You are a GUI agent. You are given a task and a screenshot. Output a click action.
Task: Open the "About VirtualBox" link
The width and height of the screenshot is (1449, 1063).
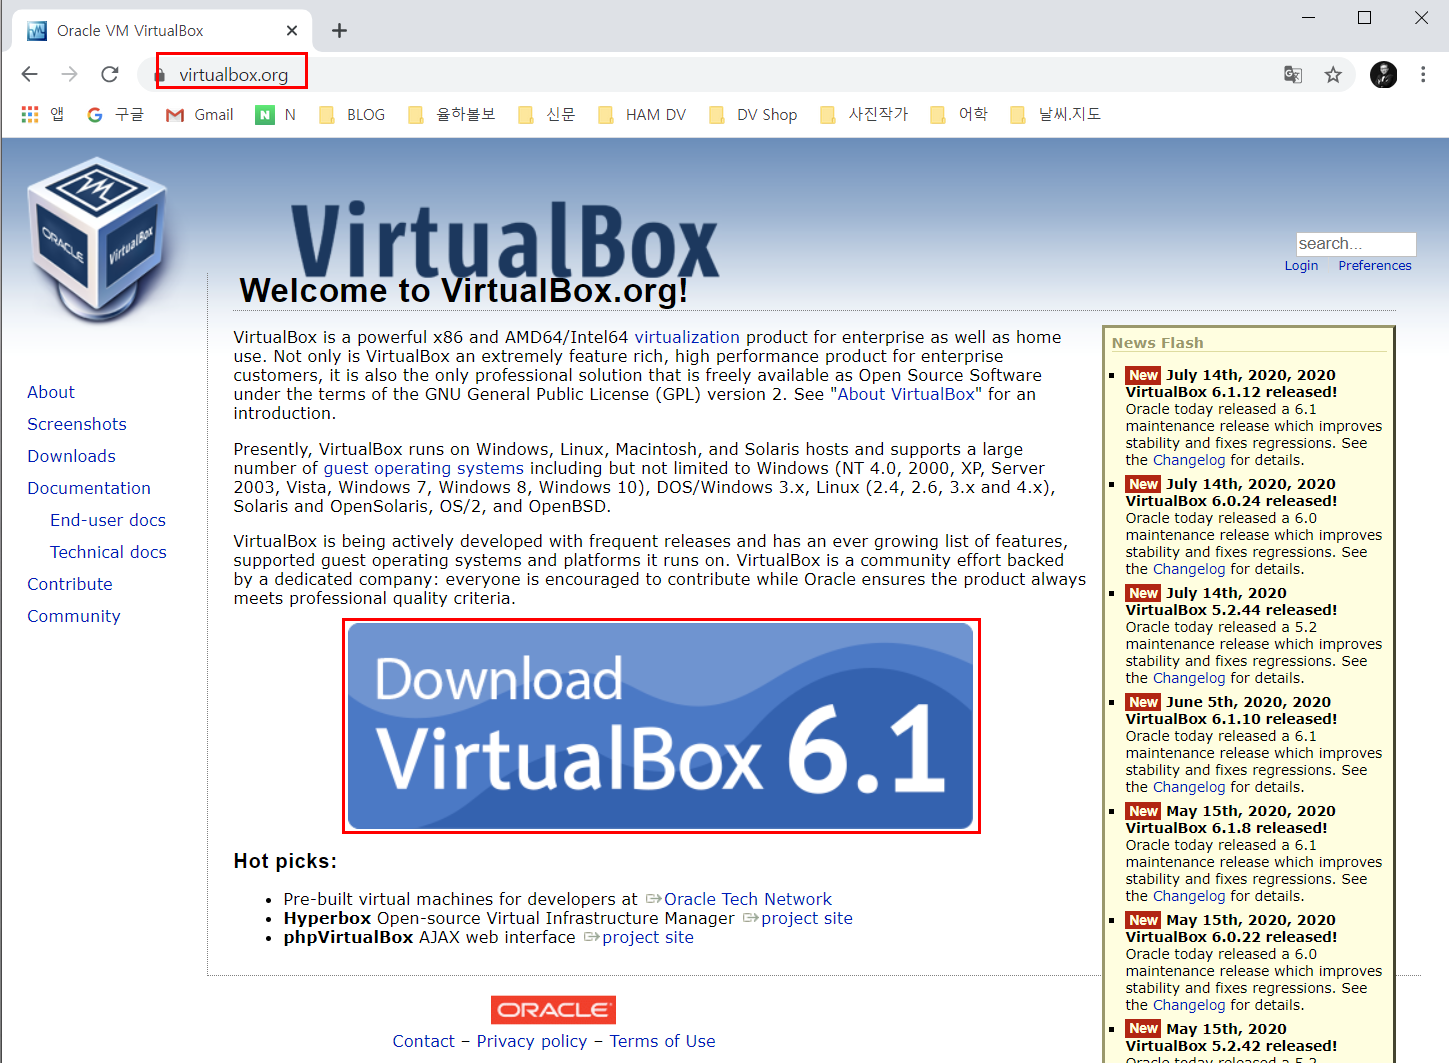[x=906, y=394]
